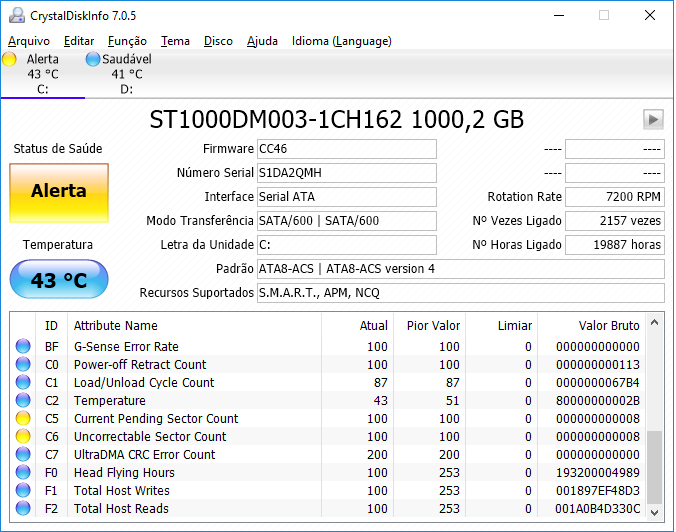The image size is (676, 532).
Task: Select the UltraDMA CRC Error Count row
Action: [x=328, y=454]
